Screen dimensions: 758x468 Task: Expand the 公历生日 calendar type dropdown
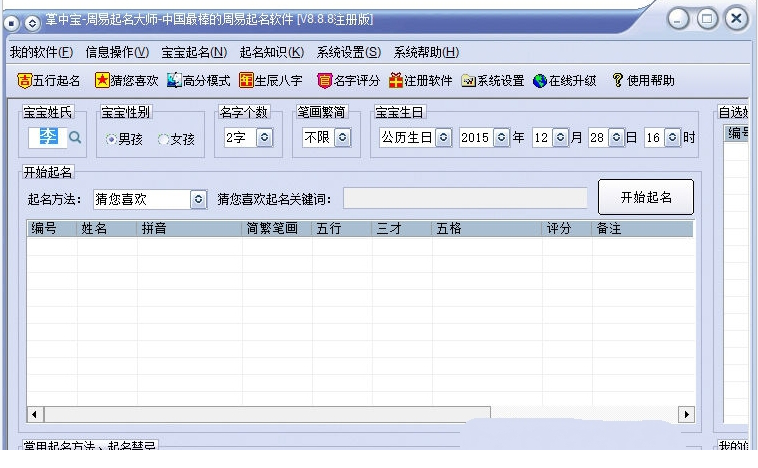click(443, 138)
